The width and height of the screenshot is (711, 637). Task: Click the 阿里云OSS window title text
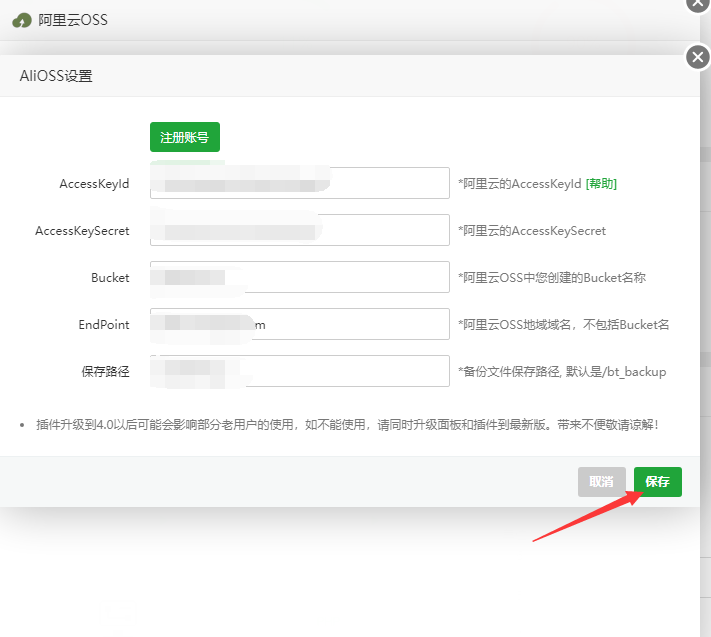pyautogui.click(x=73, y=20)
